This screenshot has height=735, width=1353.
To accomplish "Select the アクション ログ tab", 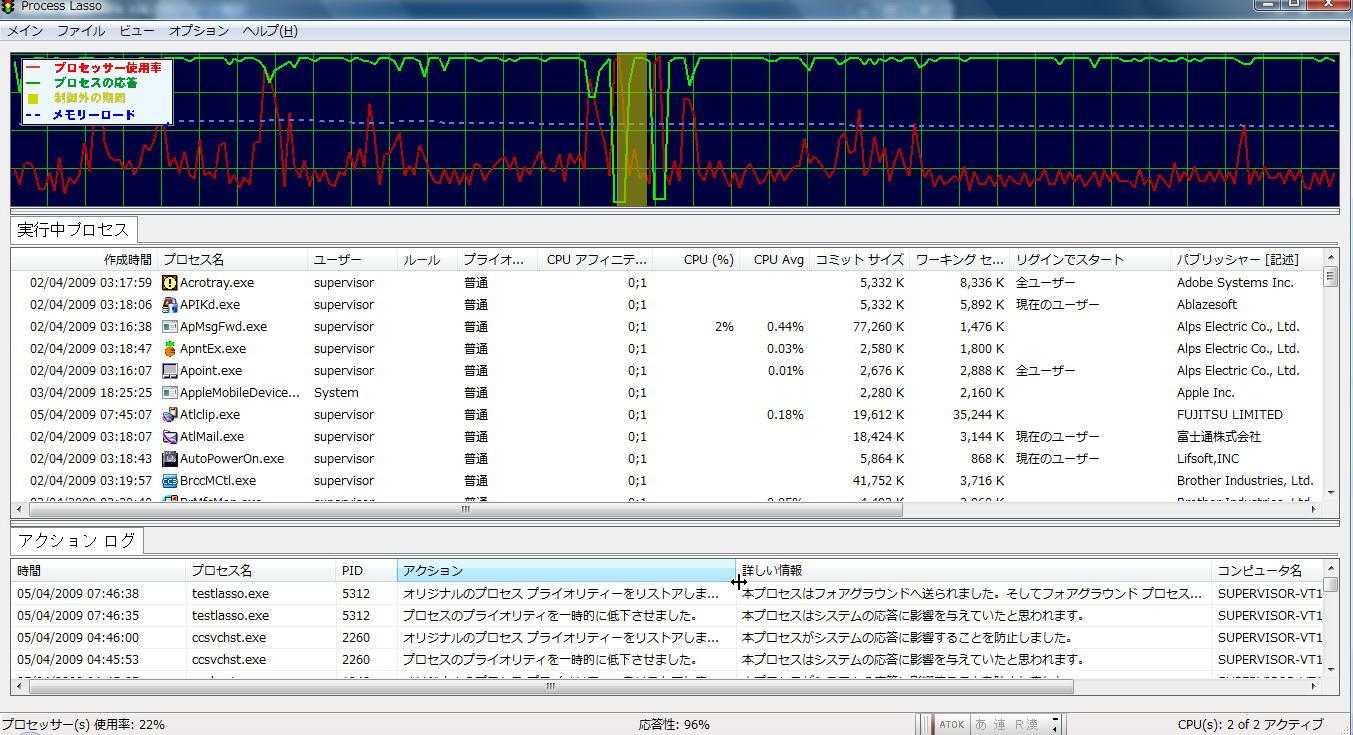I will coord(76,541).
